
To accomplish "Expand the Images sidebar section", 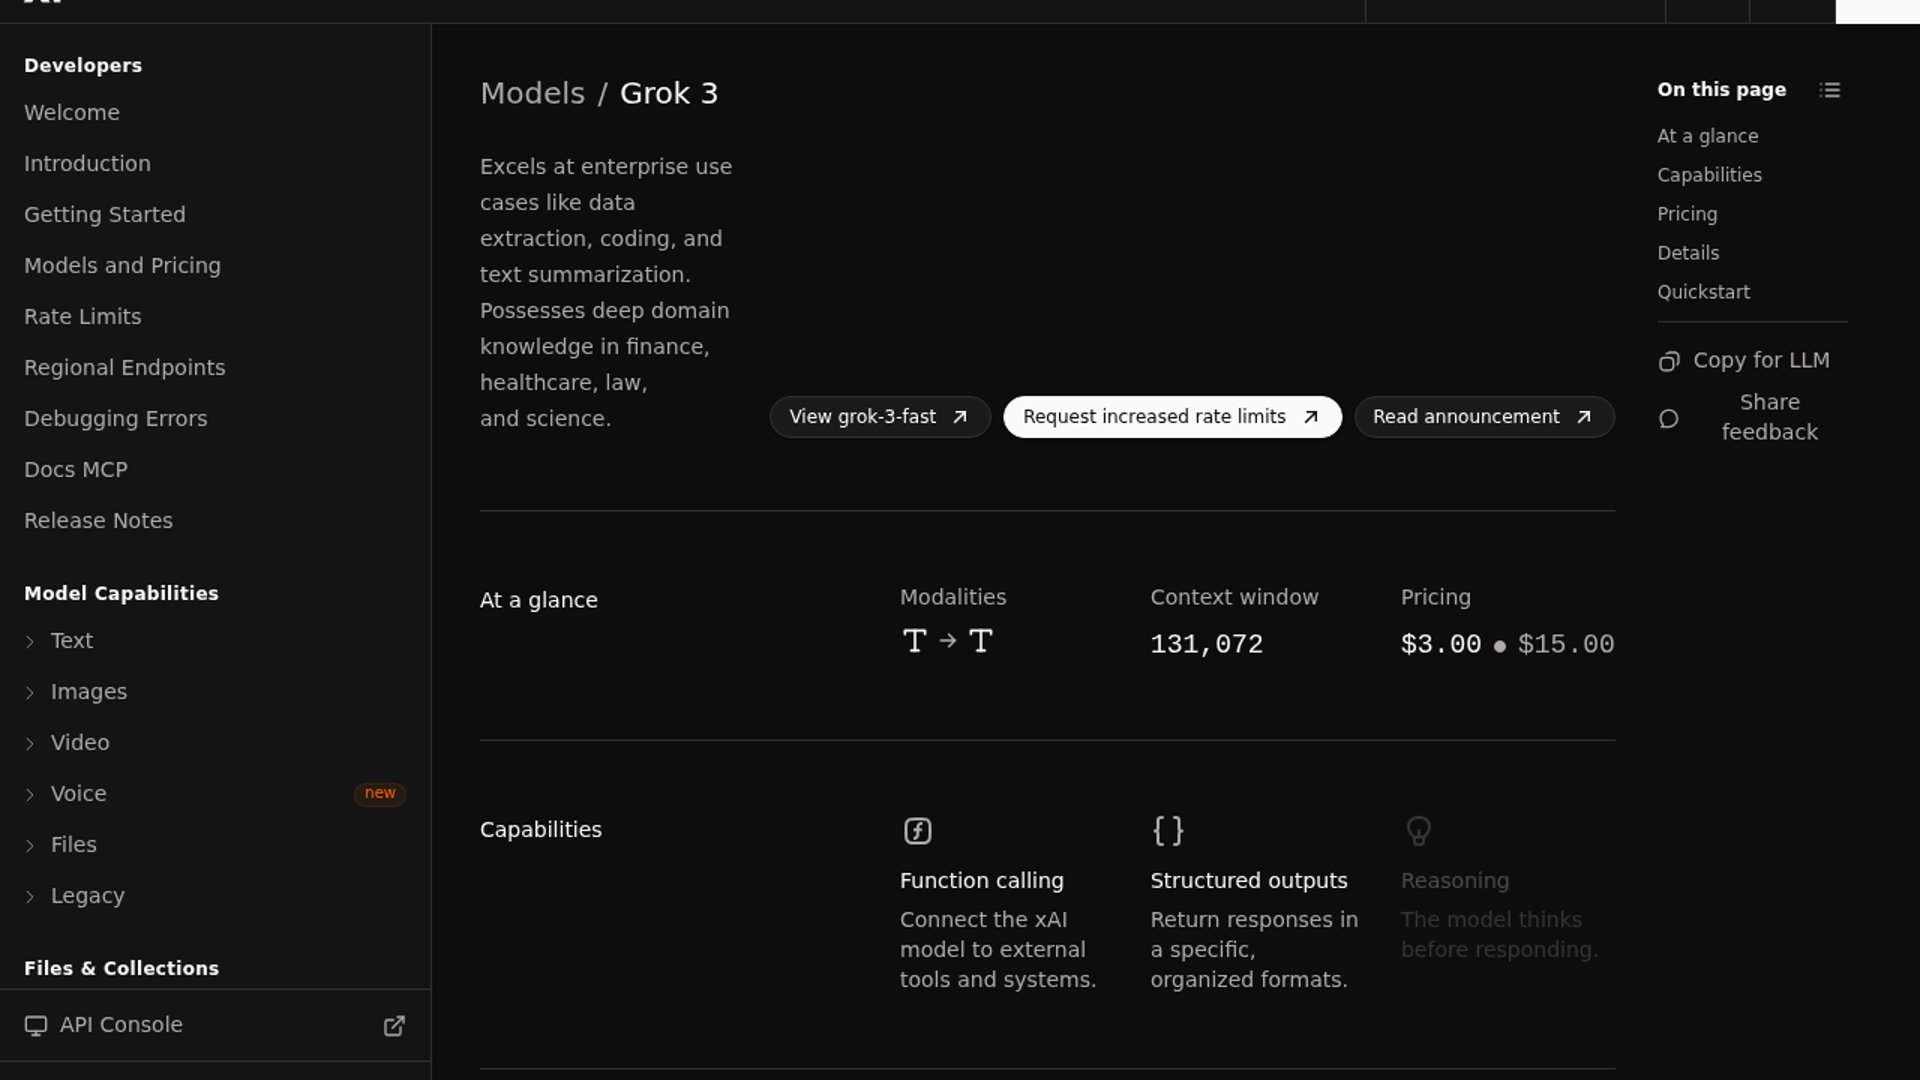I will tap(30, 693).
